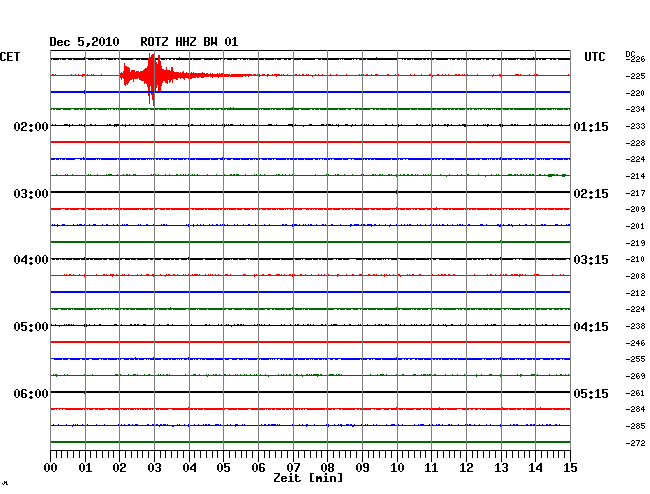Click the x-axis minute label "02"
The width and height of the screenshot is (650, 494).
tap(119, 468)
